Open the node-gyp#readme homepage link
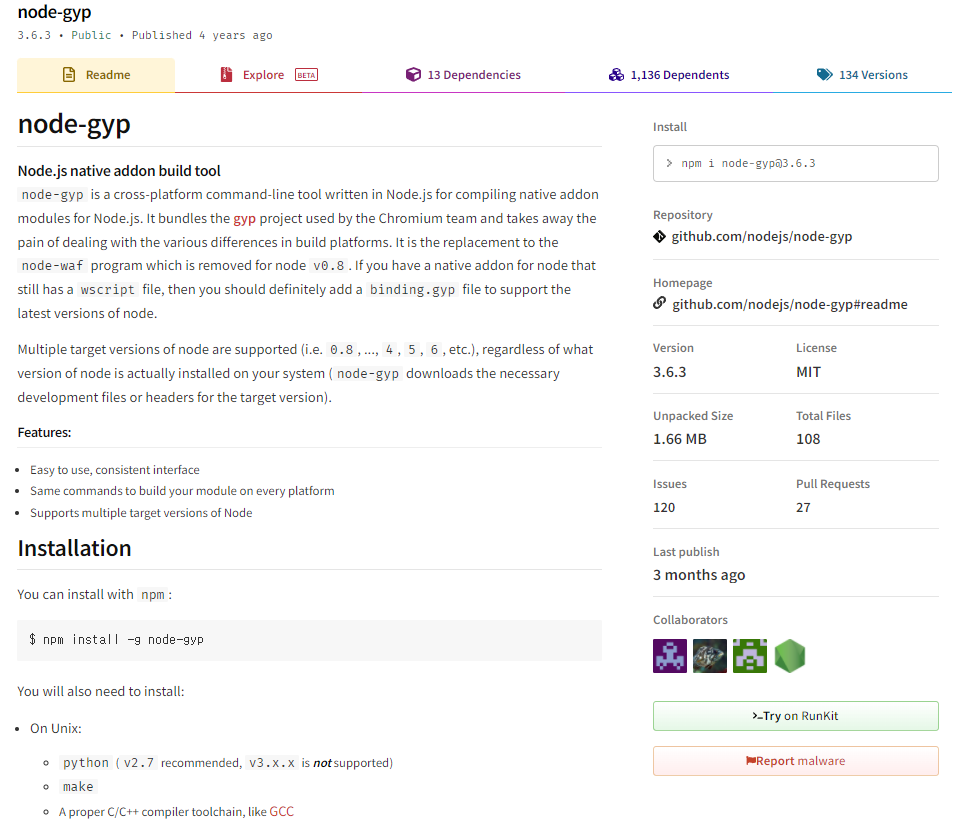 [789, 304]
